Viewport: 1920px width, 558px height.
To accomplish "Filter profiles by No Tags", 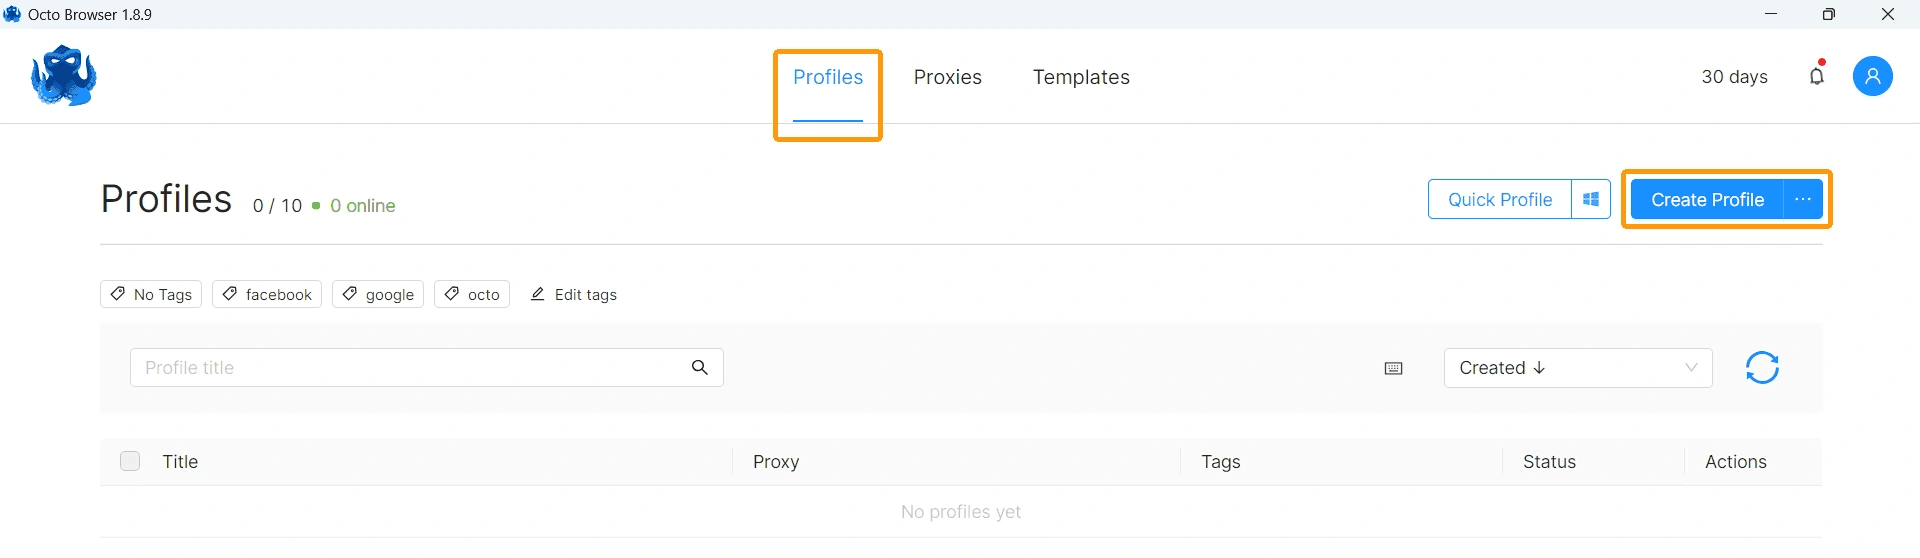I will coord(151,294).
